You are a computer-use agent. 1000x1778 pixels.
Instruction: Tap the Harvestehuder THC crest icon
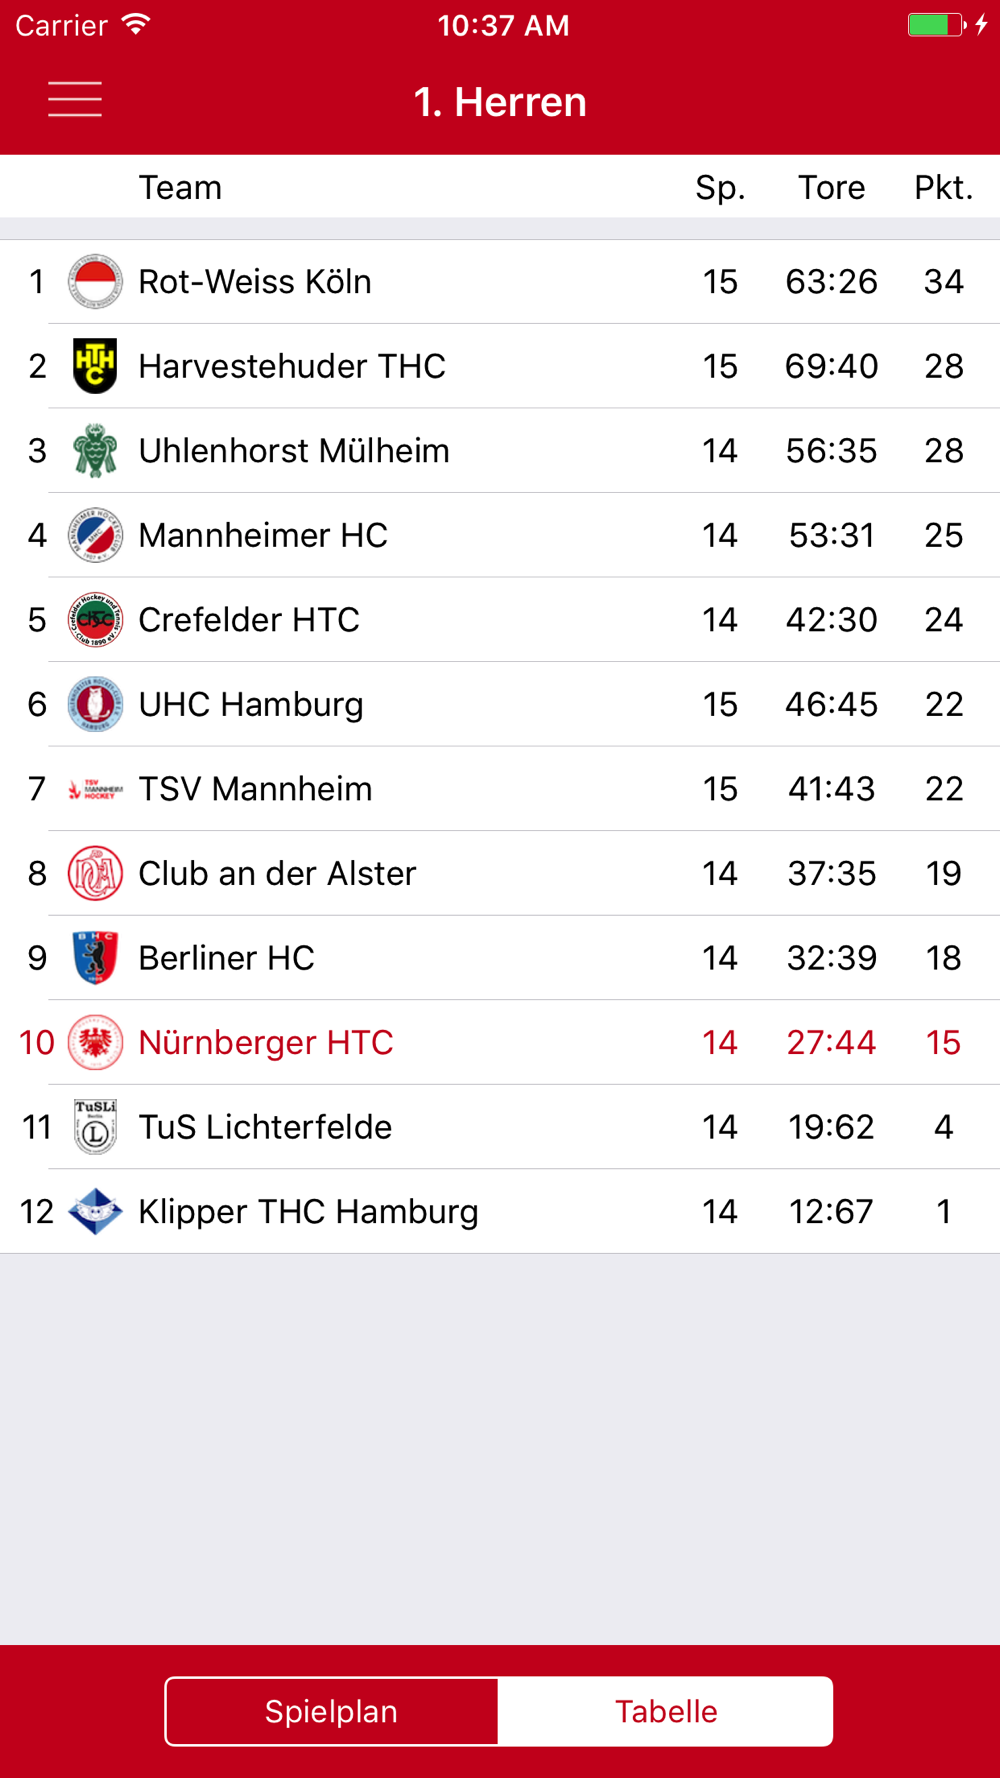pyautogui.click(x=95, y=366)
